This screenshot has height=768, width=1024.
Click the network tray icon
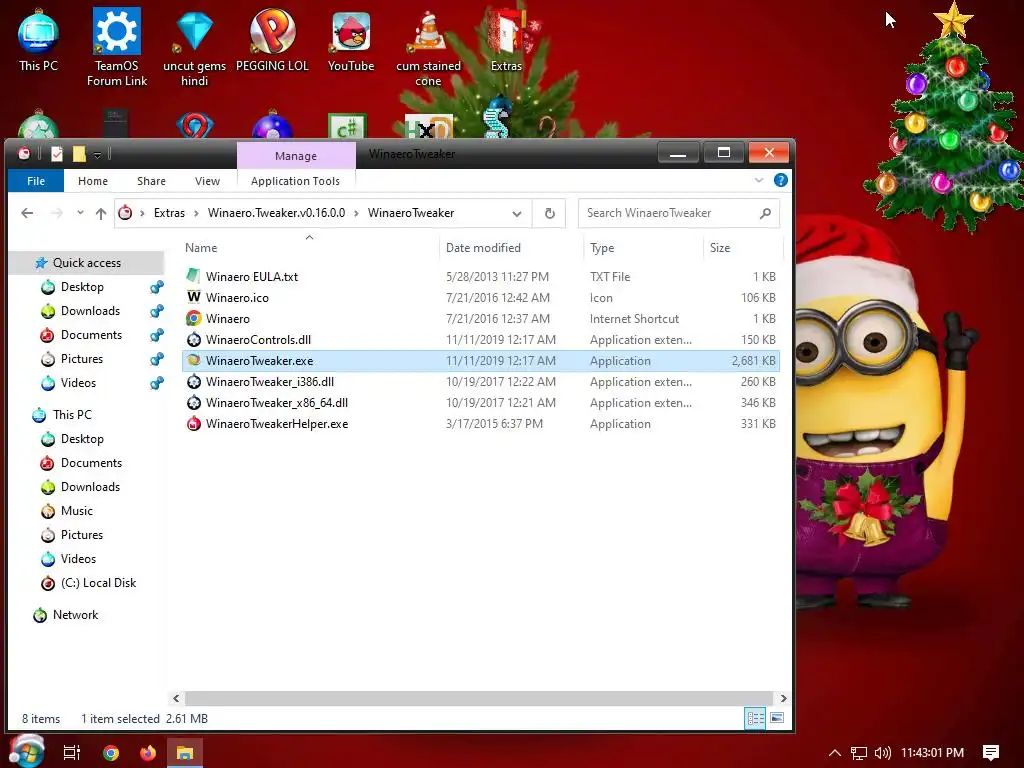pyautogui.click(x=859, y=753)
